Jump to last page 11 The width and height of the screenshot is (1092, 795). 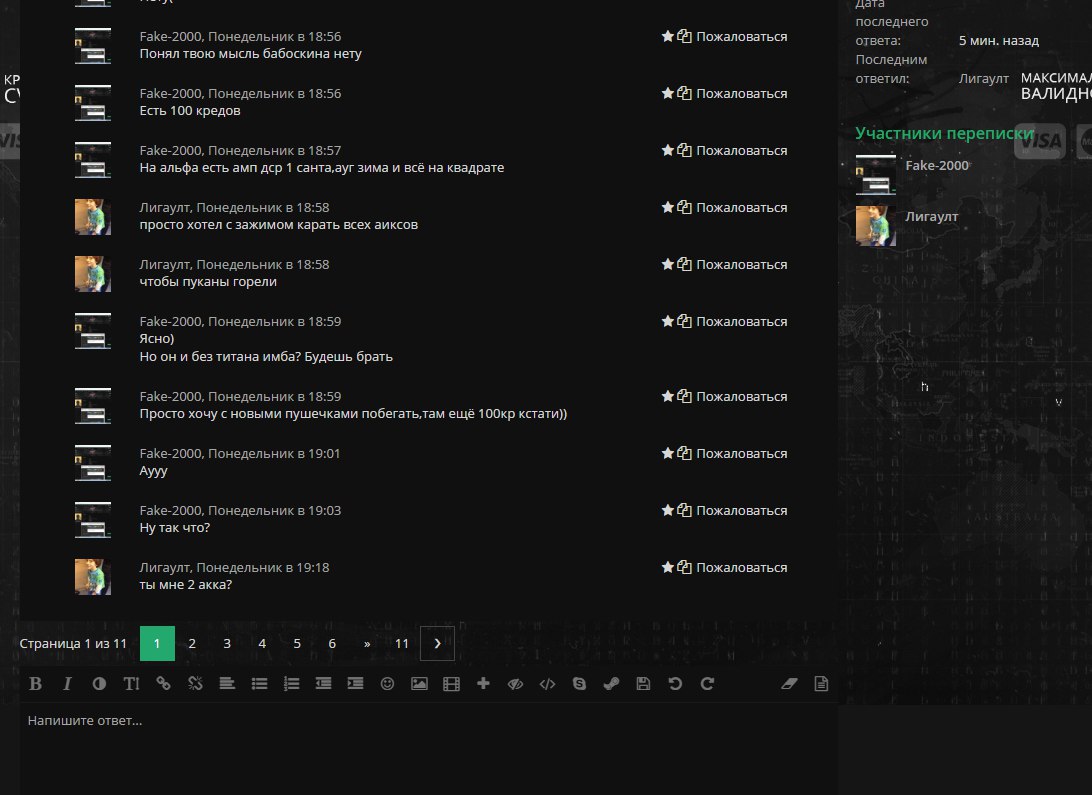pyautogui.click(x=402, y=643)
